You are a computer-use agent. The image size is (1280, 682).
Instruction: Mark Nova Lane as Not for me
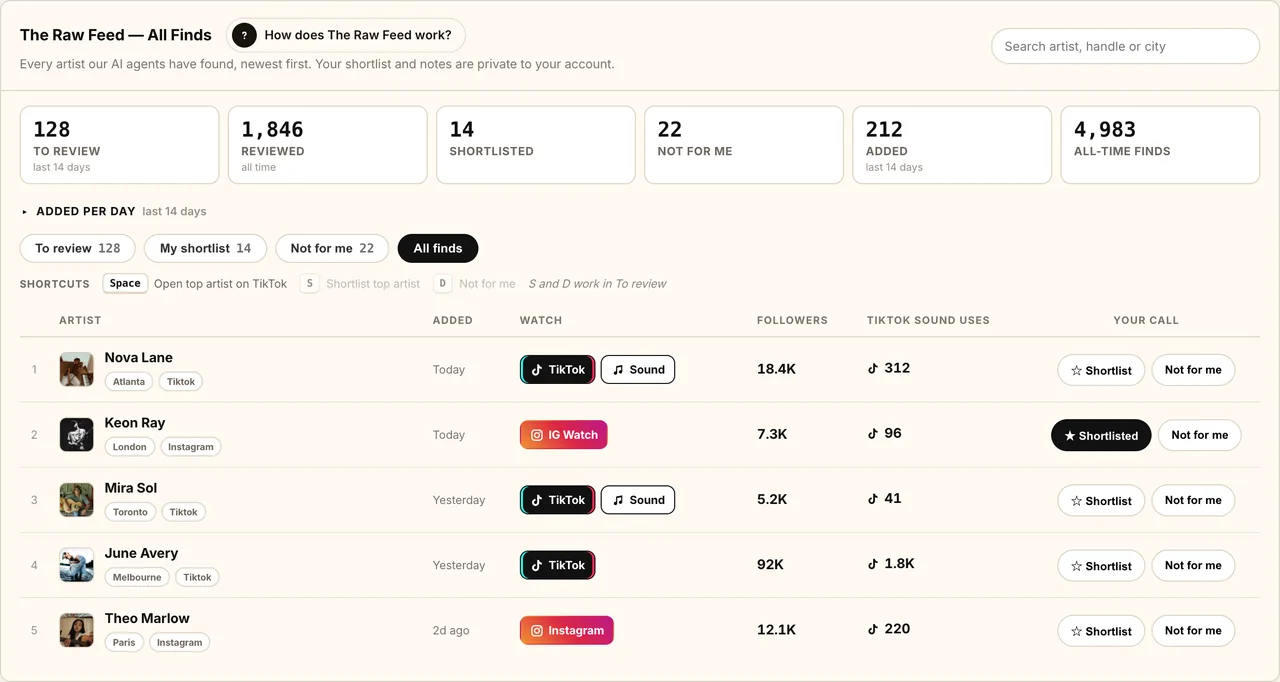(1193, 370)
